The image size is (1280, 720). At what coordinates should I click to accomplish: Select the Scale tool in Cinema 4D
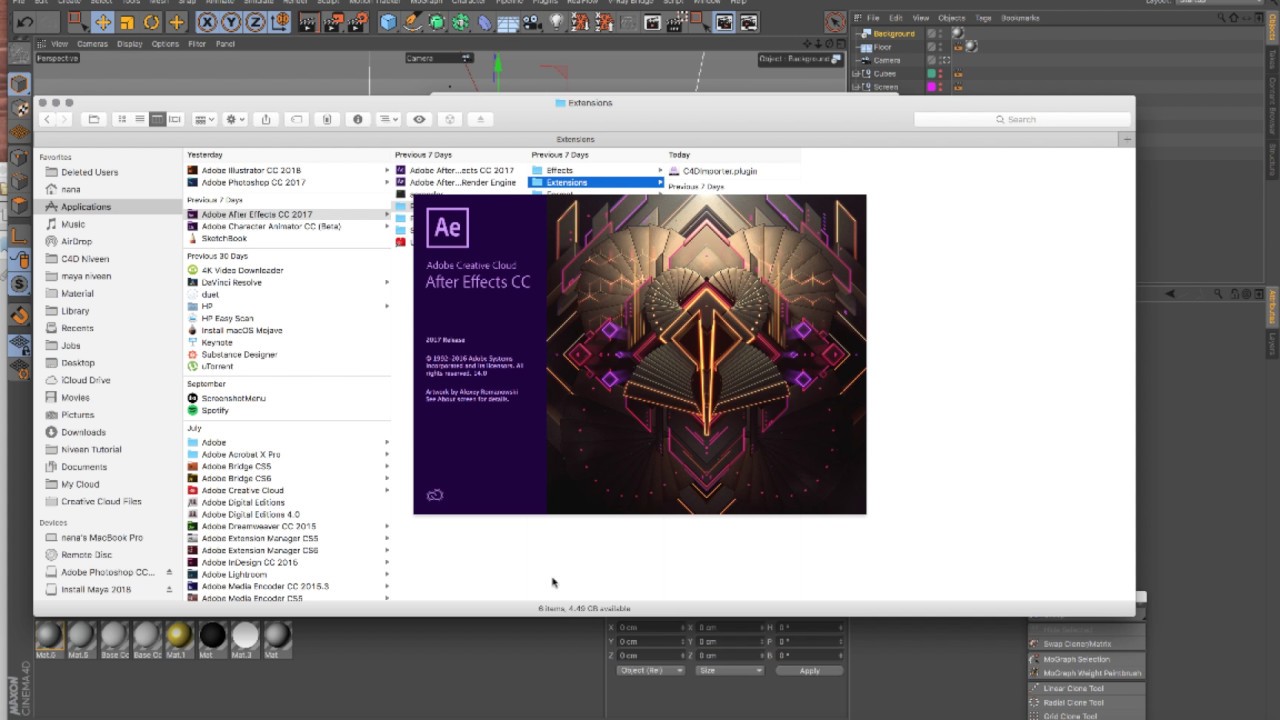tap(127, 22)
